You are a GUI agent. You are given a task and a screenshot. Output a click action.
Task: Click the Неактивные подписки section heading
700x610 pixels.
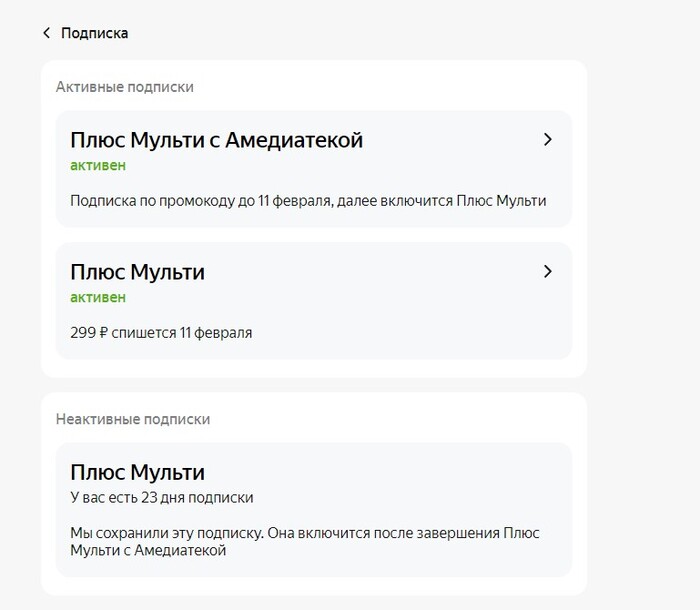point(133,419)
